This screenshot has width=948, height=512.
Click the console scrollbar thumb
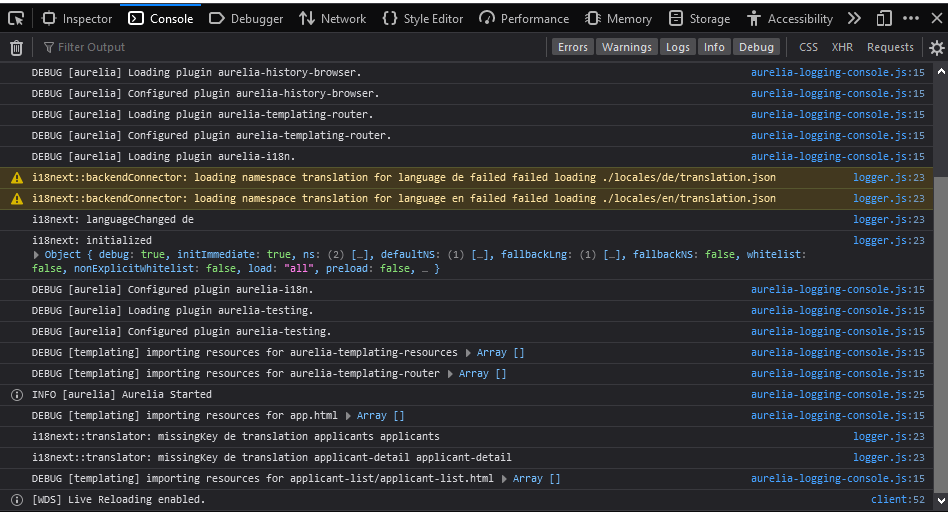pos(941,335)
